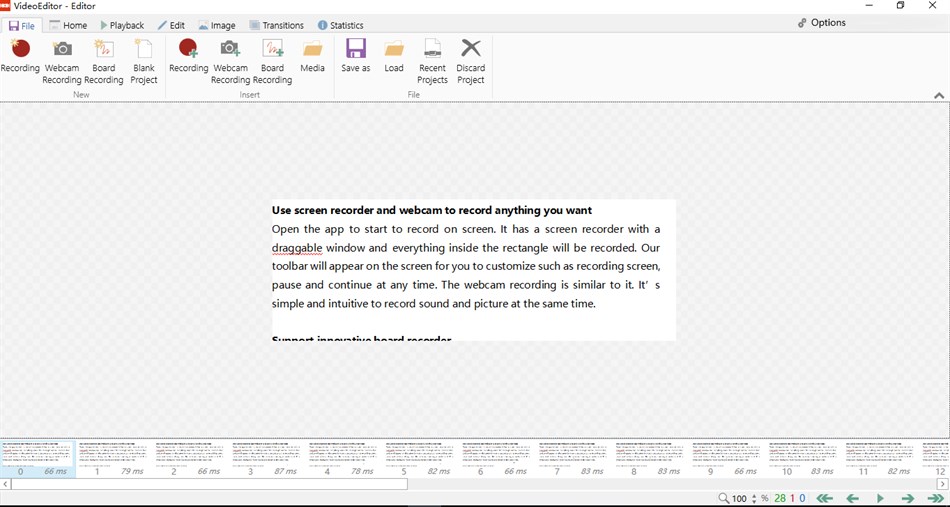The image size is (950, 507).
Task: Select frame 0 thumbnail (66 ms)
Action: coord(38,459)
